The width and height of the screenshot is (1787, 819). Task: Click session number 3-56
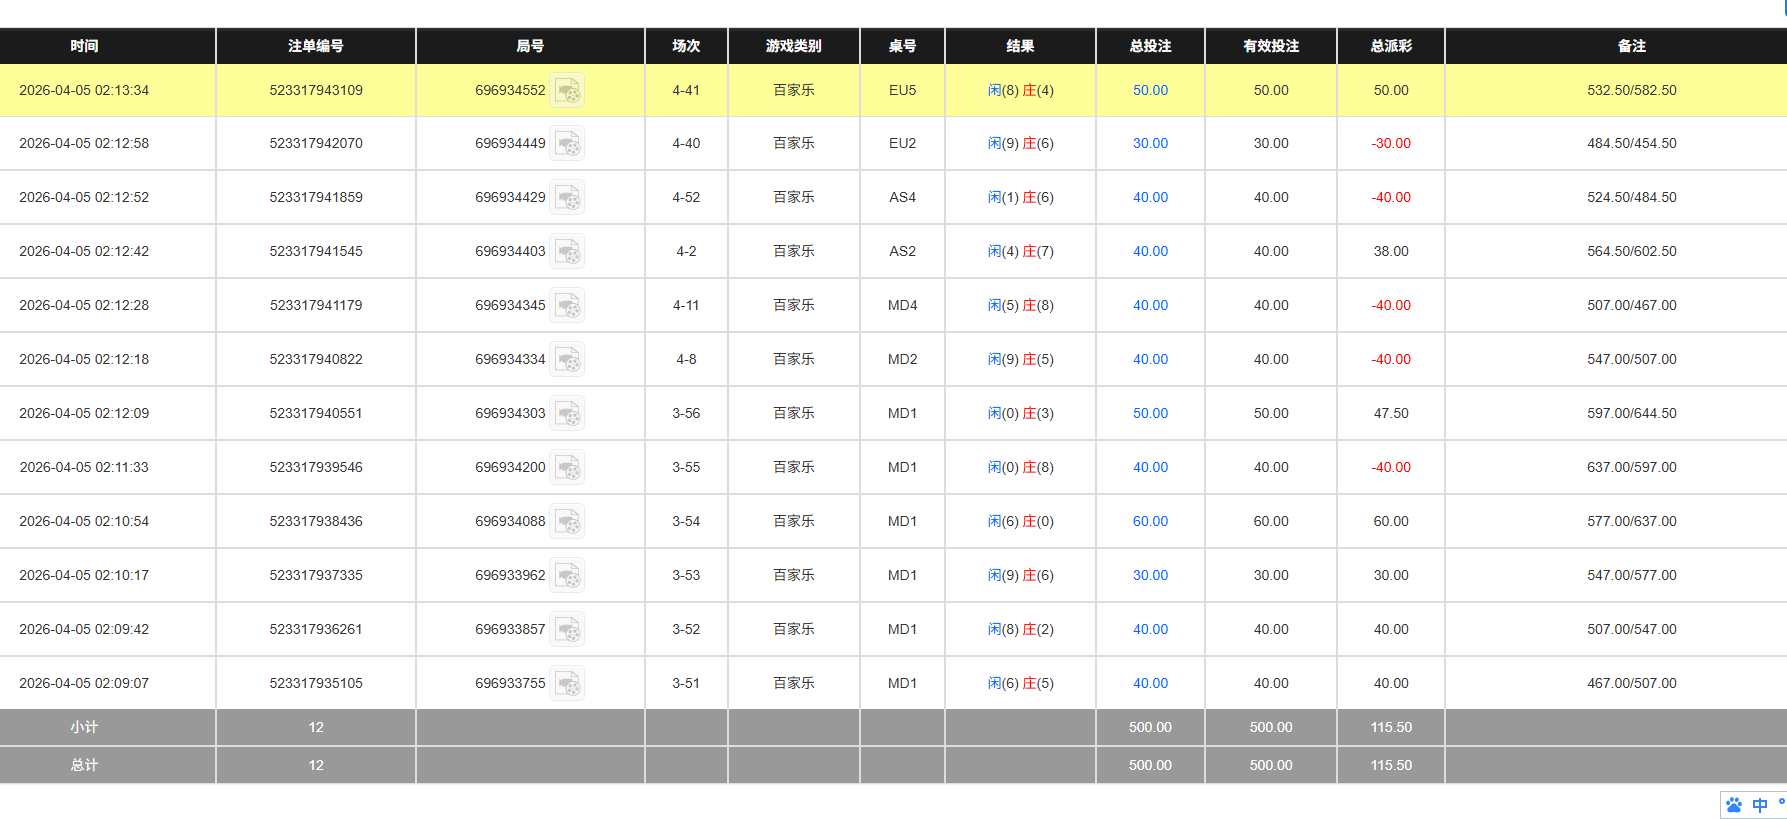(x=686, y=413)
